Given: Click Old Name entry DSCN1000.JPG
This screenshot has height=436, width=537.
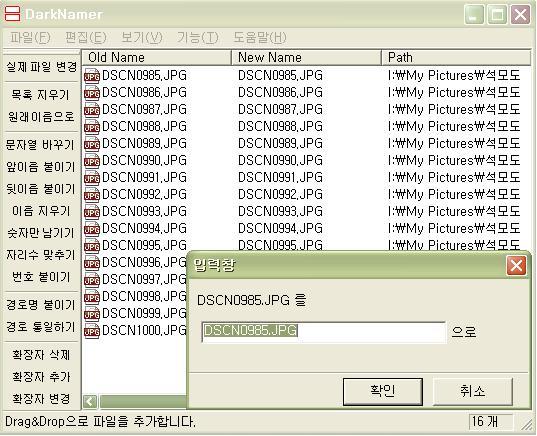Looking at the screenshot, I should point(144,331).
